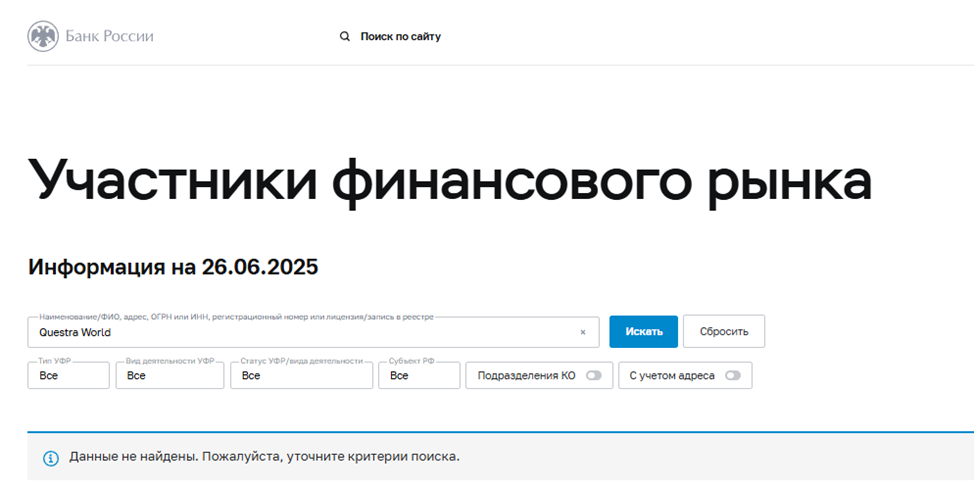Click the Искать search button
Screen dimensions: 974x490
(x=644, y=332)
